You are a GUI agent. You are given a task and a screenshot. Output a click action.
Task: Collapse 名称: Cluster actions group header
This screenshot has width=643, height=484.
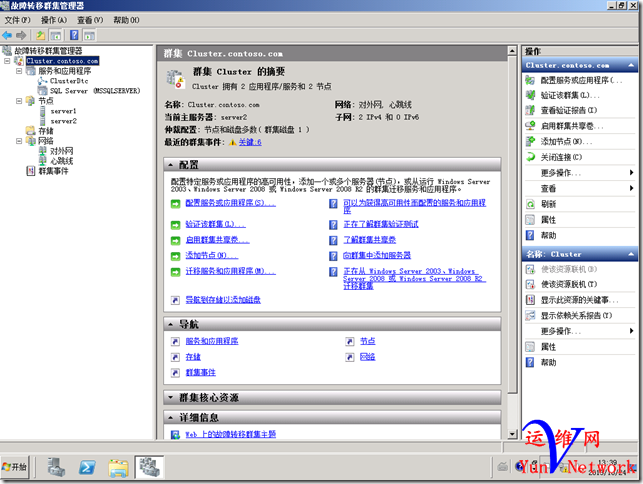[580, 254]
